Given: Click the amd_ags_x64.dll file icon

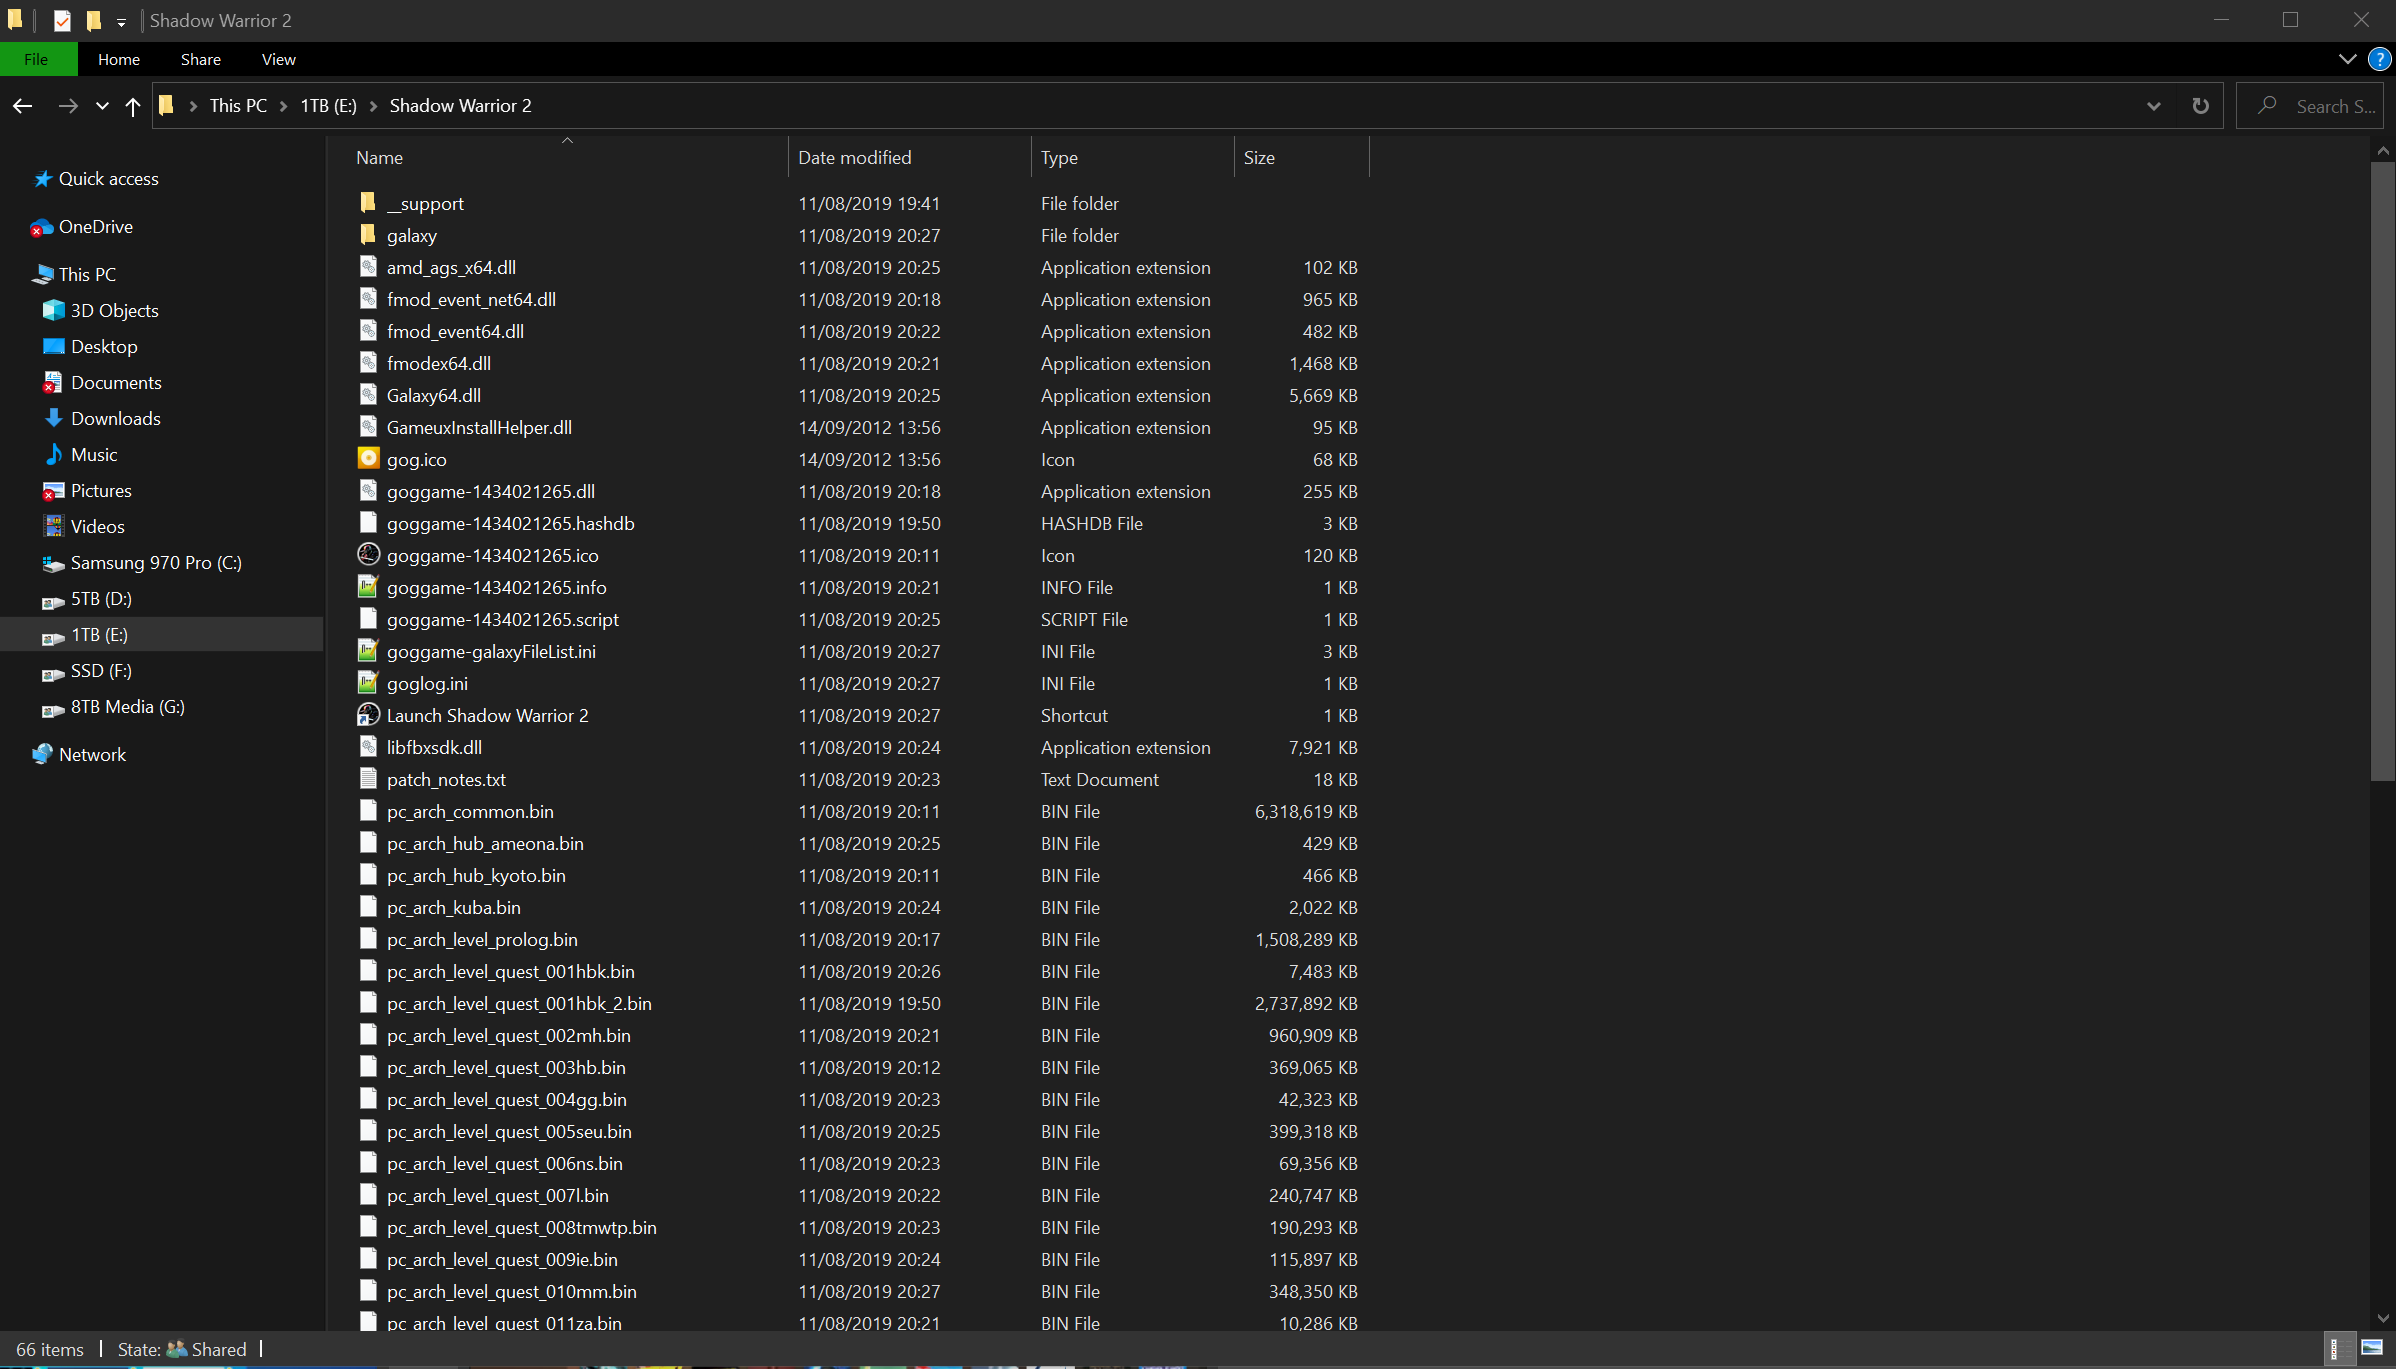Looking at the screenshot, I should [368, 267].
